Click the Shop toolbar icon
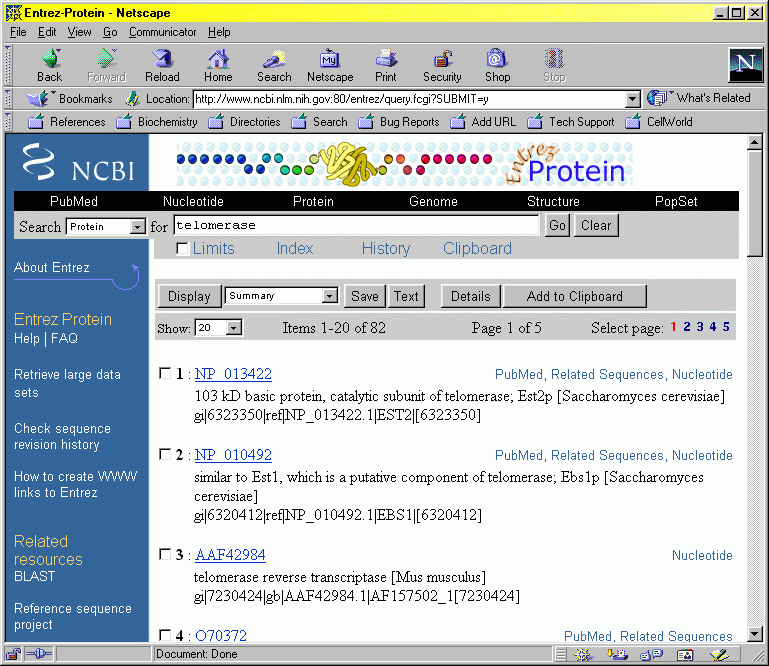The width and height of the screenshot is (769, 666). coord(497,59)
